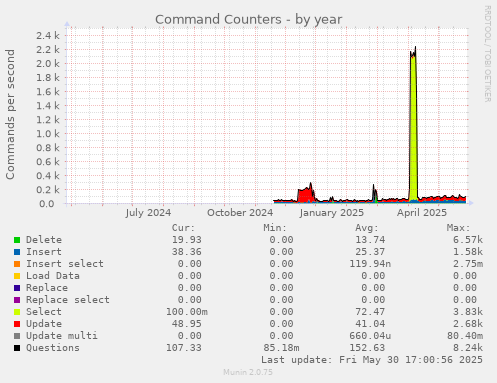The height and width of the screenshot is (383, 497).
Task: Click the orange Insert select swatch
Action: (17, 264)
